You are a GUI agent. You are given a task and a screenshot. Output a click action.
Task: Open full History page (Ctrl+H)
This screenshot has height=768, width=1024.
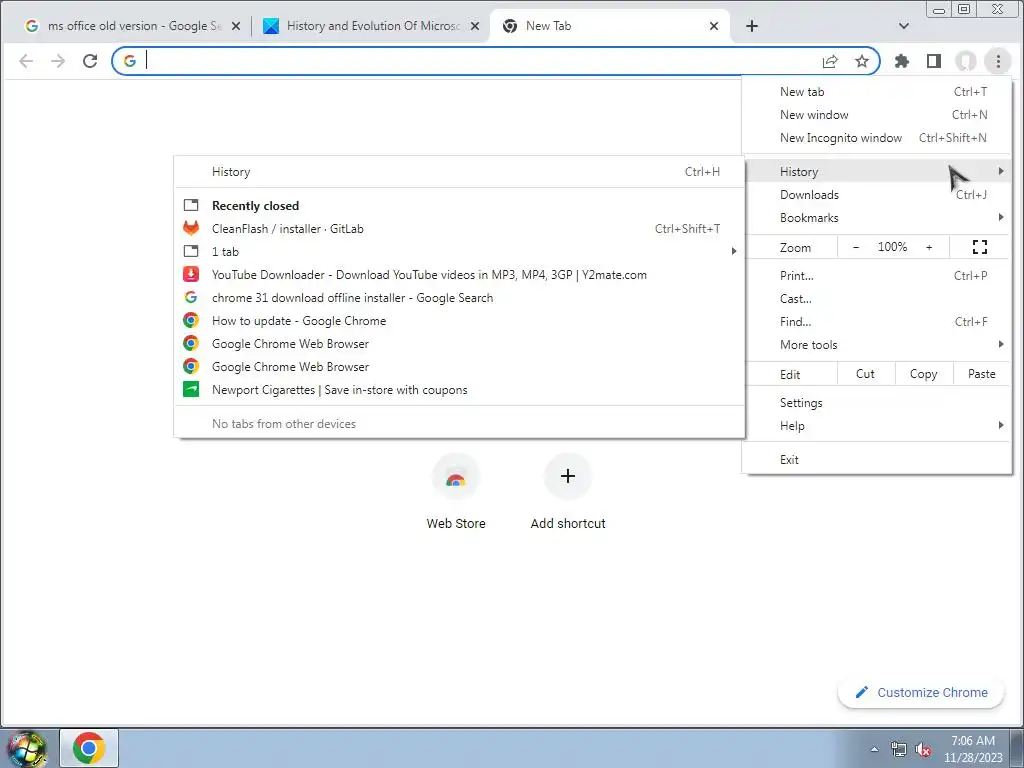(459, 172)
